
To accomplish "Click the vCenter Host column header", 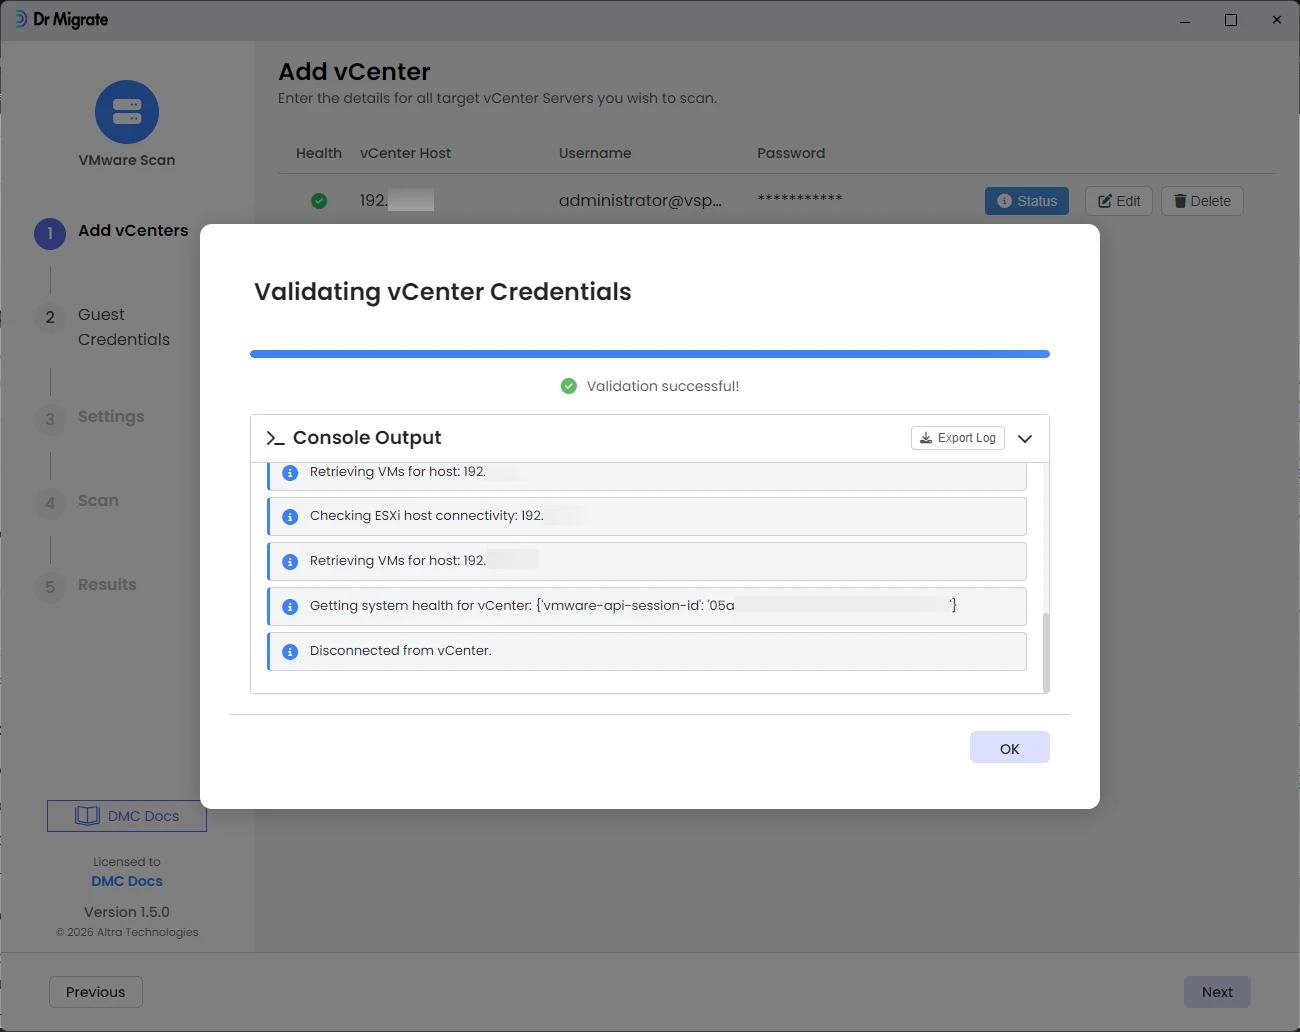I will coord(405,153).
